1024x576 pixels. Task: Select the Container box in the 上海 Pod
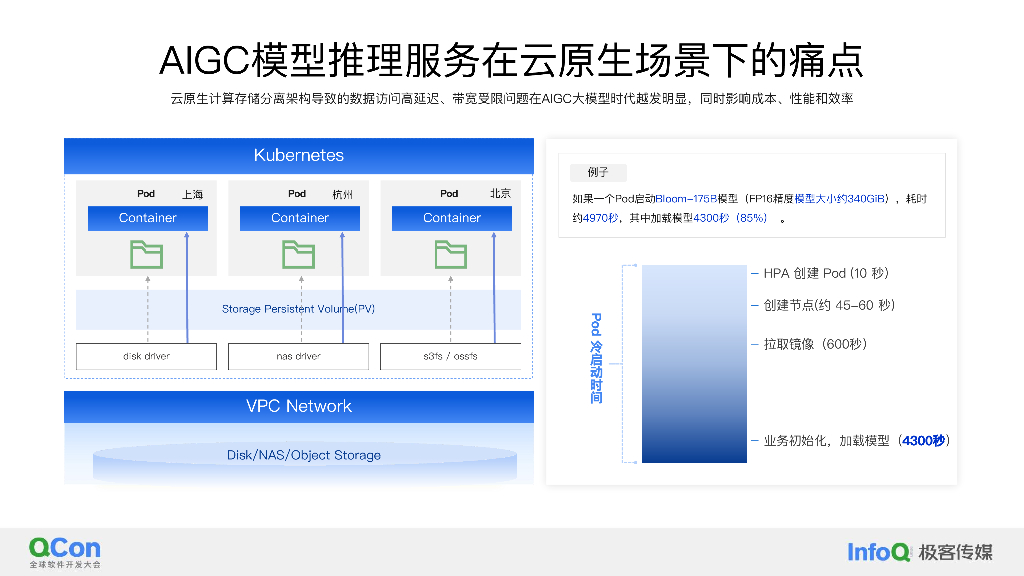click(x=147, y=218)
